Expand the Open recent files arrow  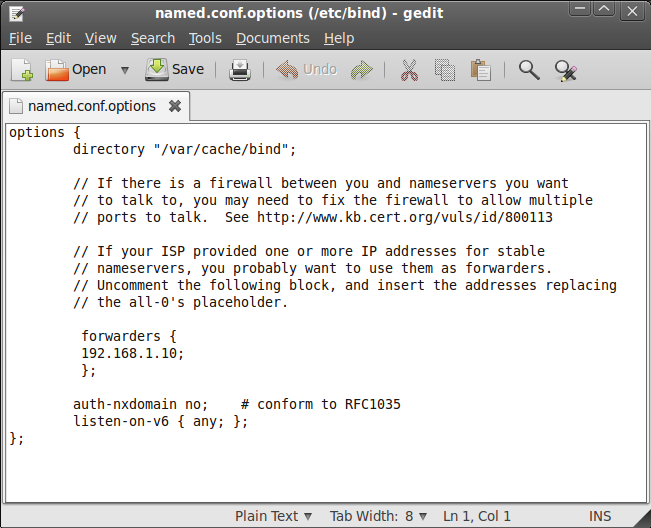(x=125, y=70)
